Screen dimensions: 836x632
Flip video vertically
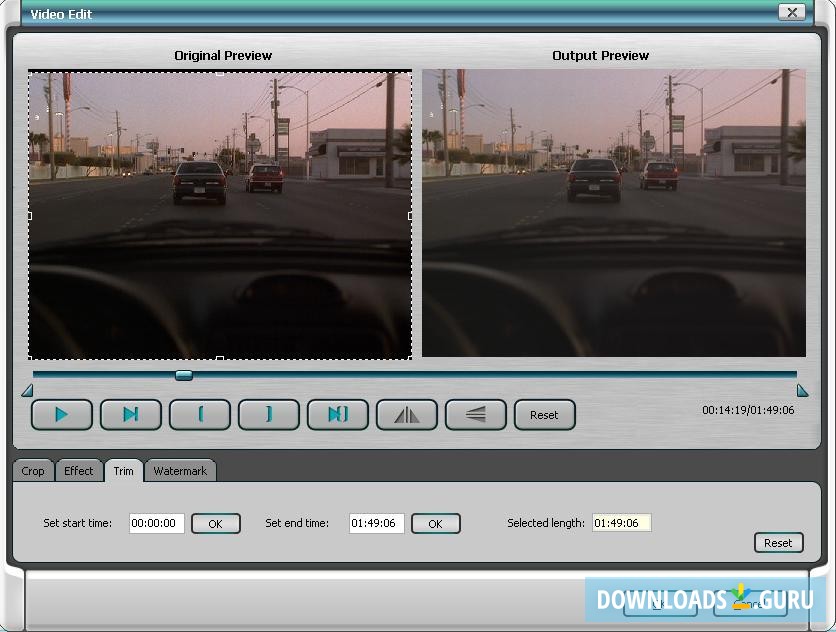point(476,414)
